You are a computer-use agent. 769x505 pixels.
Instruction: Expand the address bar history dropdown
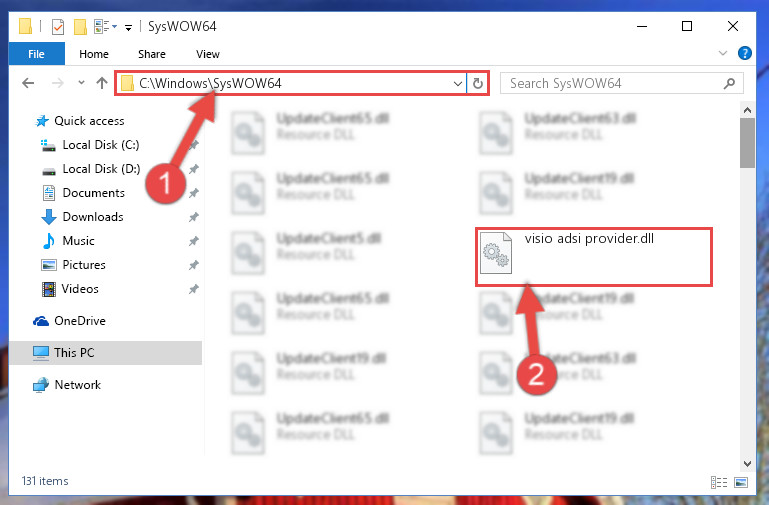coord(458,83)
